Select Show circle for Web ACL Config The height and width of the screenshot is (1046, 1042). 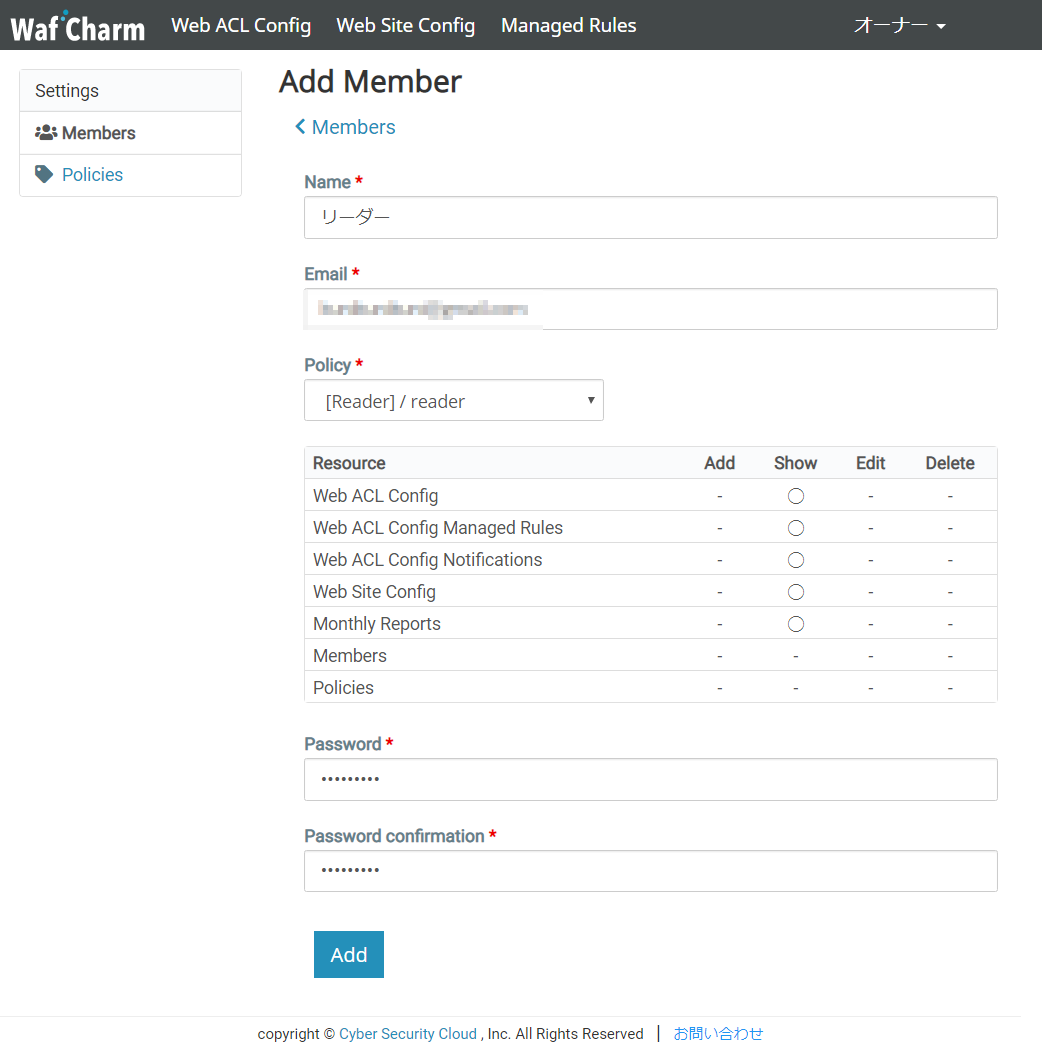(796, 496)
